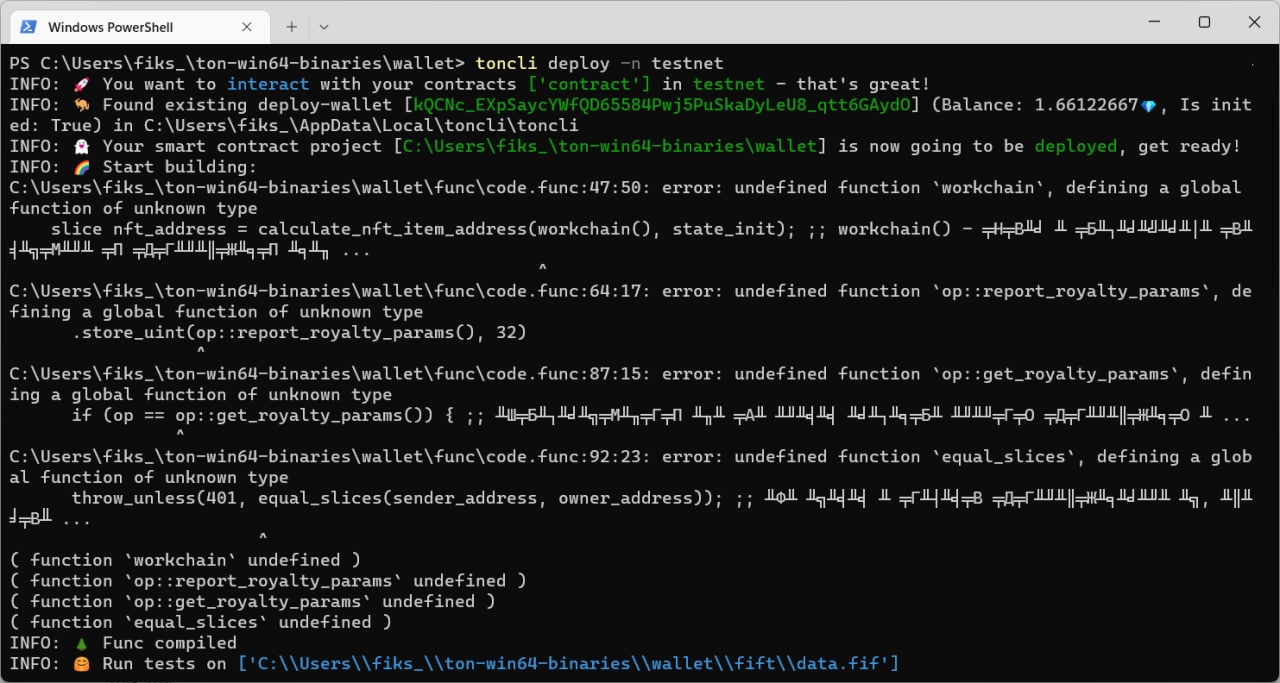Screen dimensions: 1280x683
Task: Close the Windows PowerShell tab
Action: (x=247, y=26)
